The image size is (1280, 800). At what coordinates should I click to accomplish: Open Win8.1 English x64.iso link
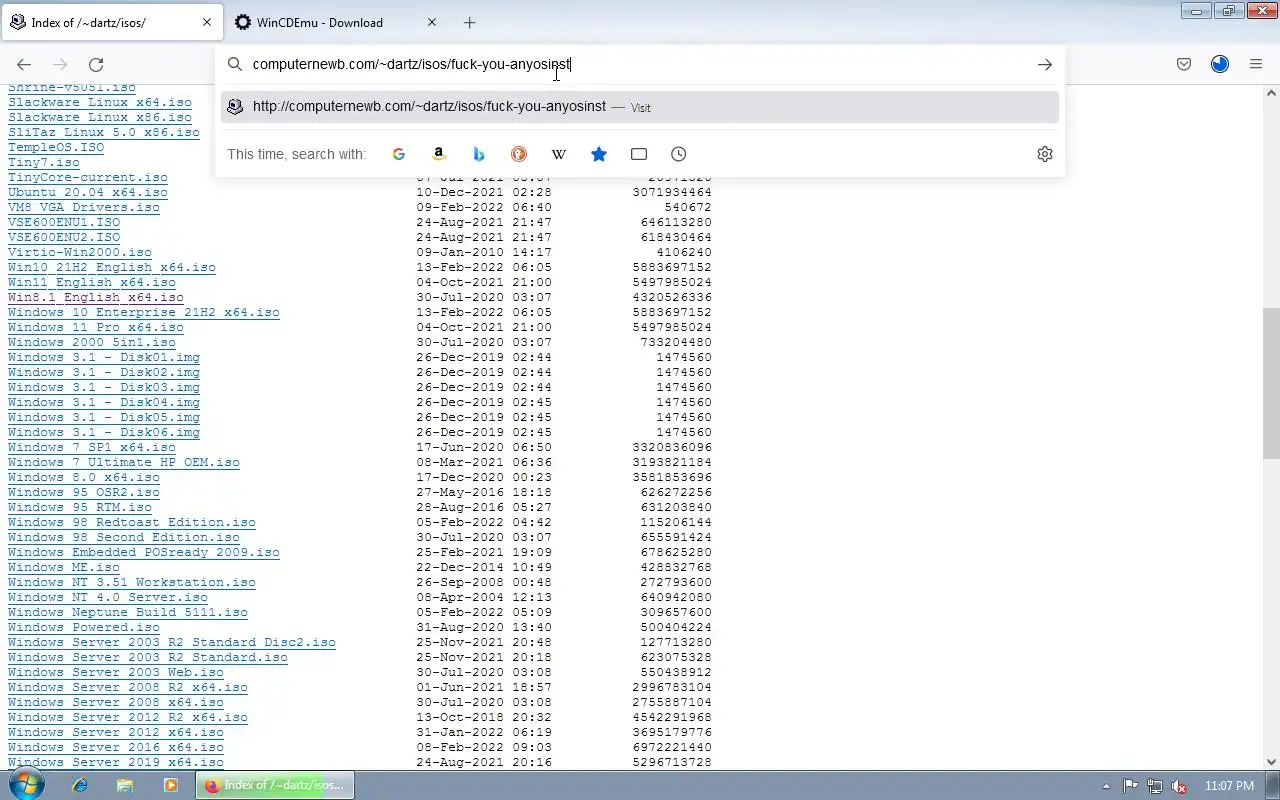click(96, 297)
